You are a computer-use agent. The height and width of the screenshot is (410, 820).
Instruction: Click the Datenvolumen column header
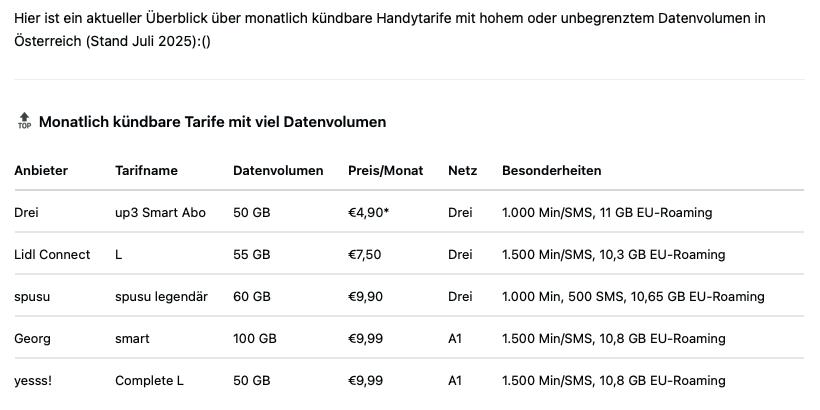click(278, 171)
